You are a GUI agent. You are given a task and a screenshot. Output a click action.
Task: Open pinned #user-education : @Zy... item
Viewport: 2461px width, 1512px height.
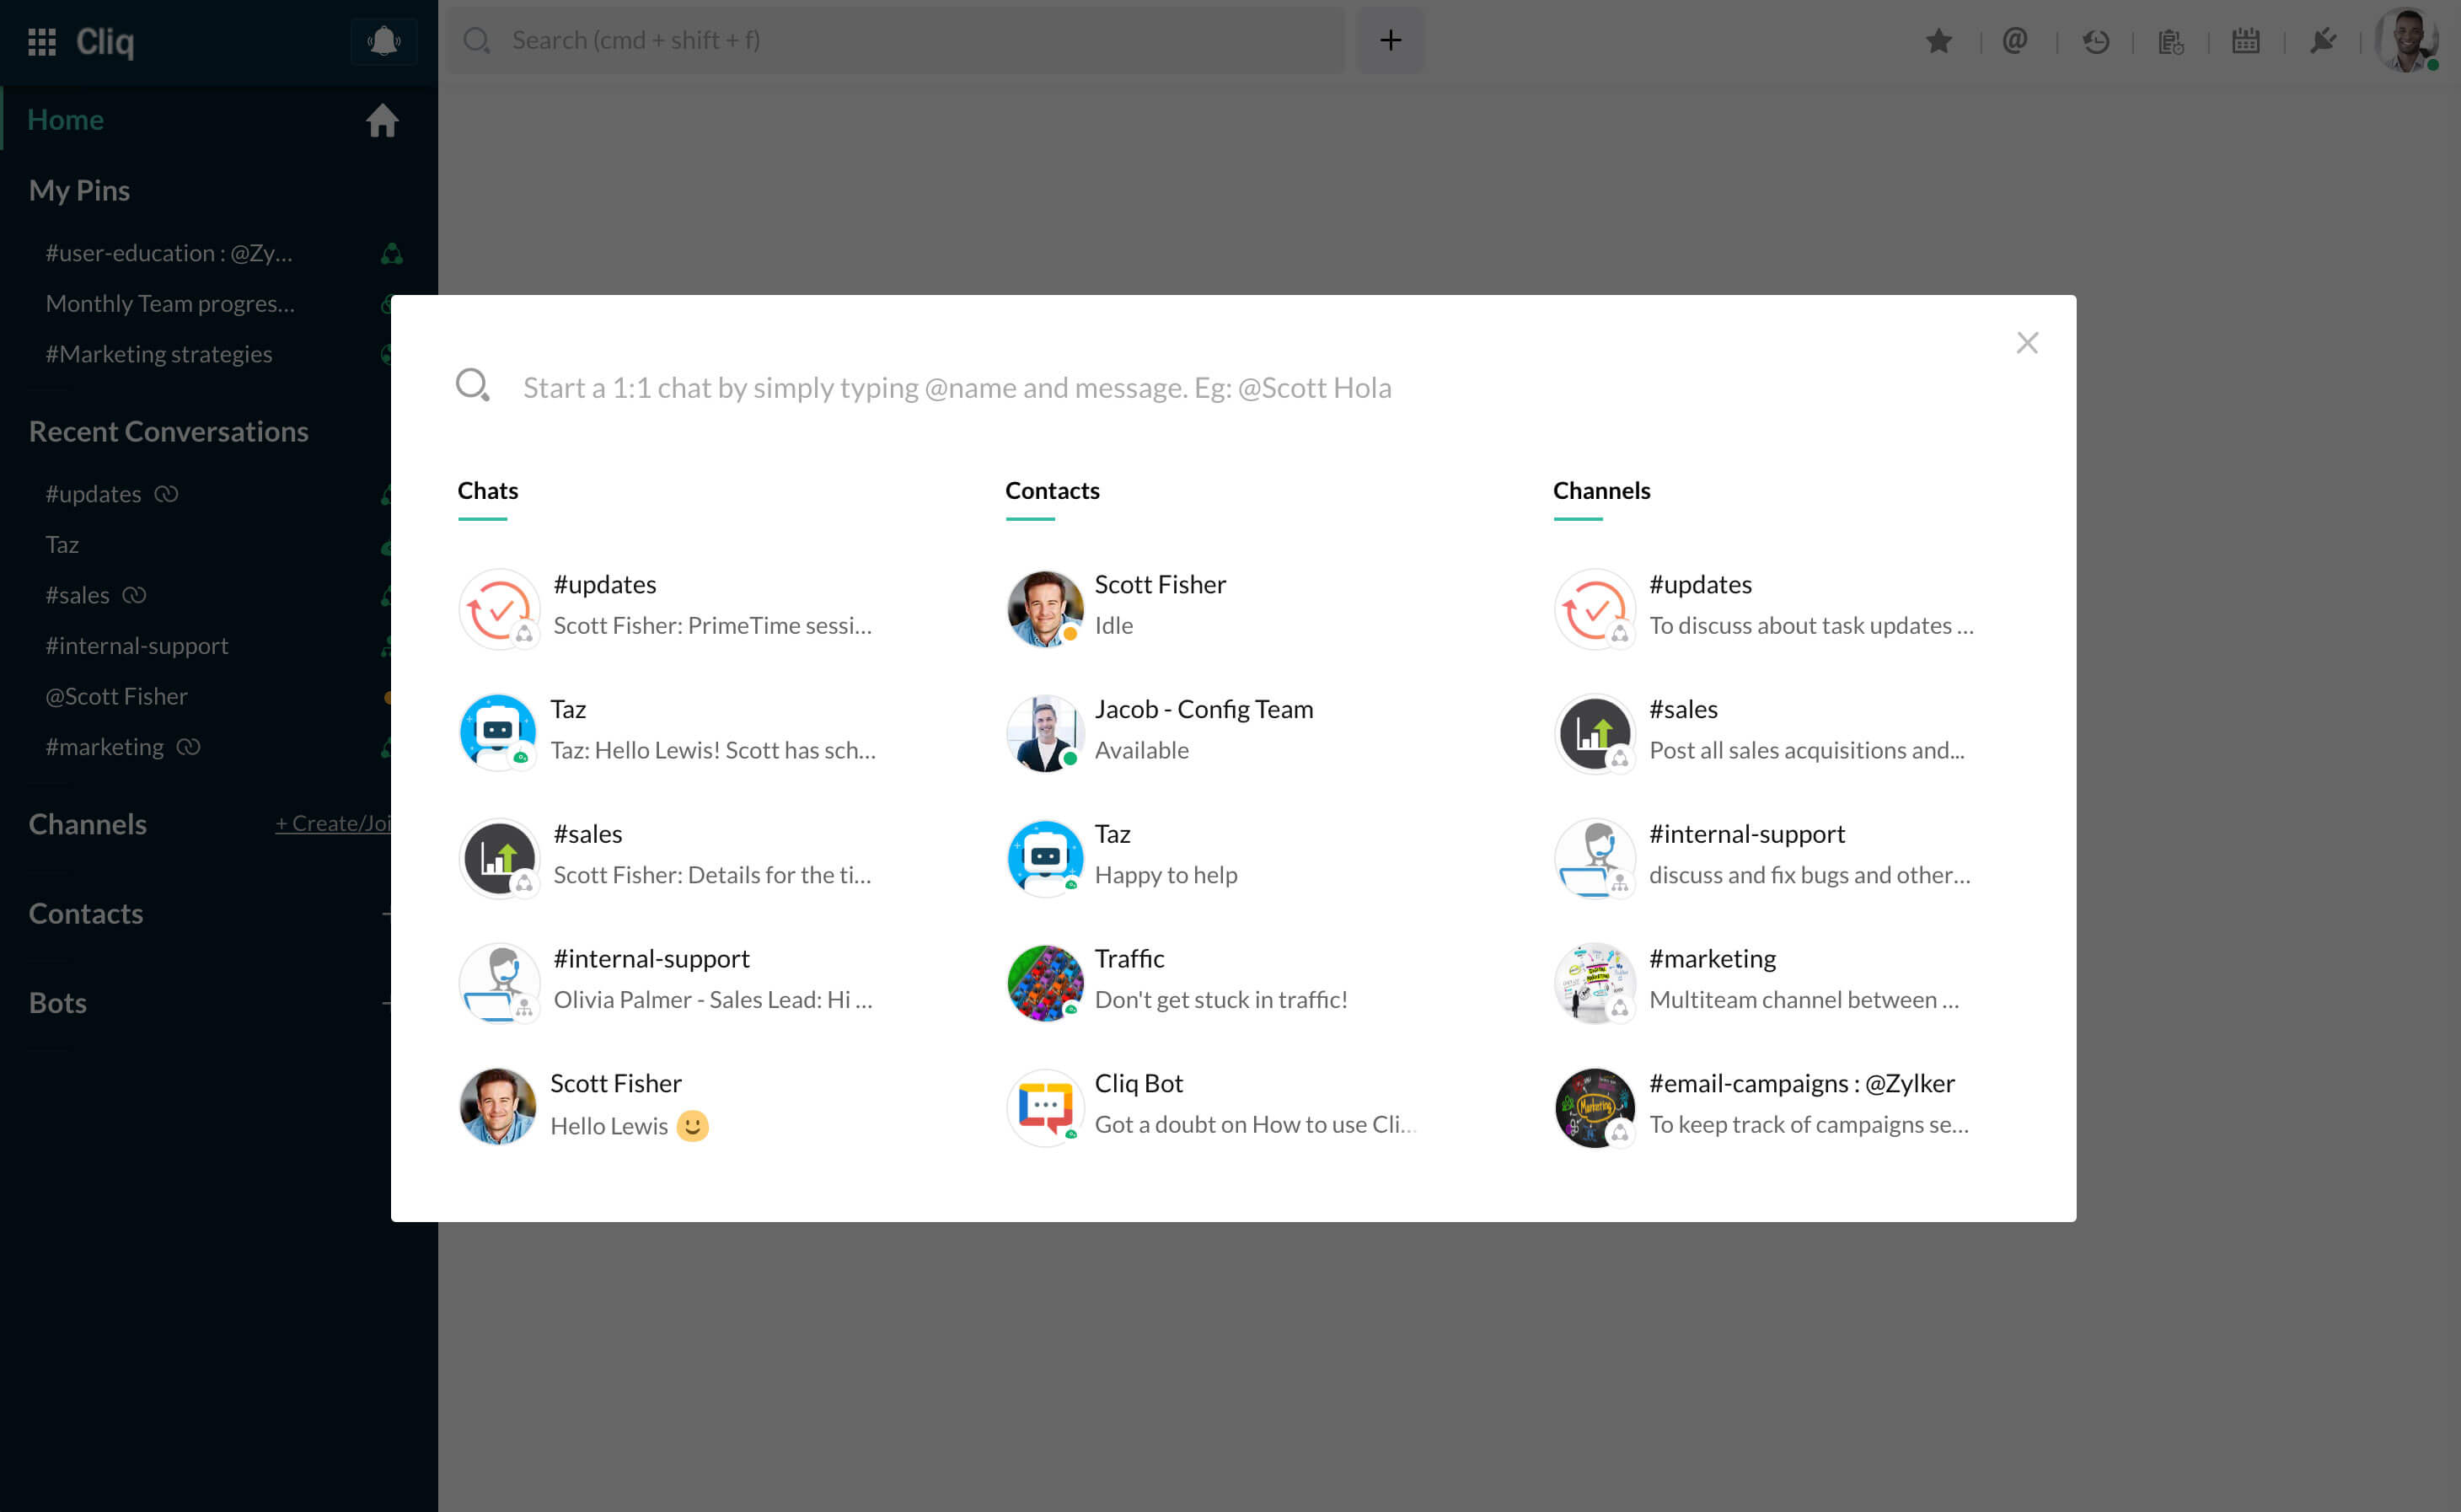click(168, 253)
